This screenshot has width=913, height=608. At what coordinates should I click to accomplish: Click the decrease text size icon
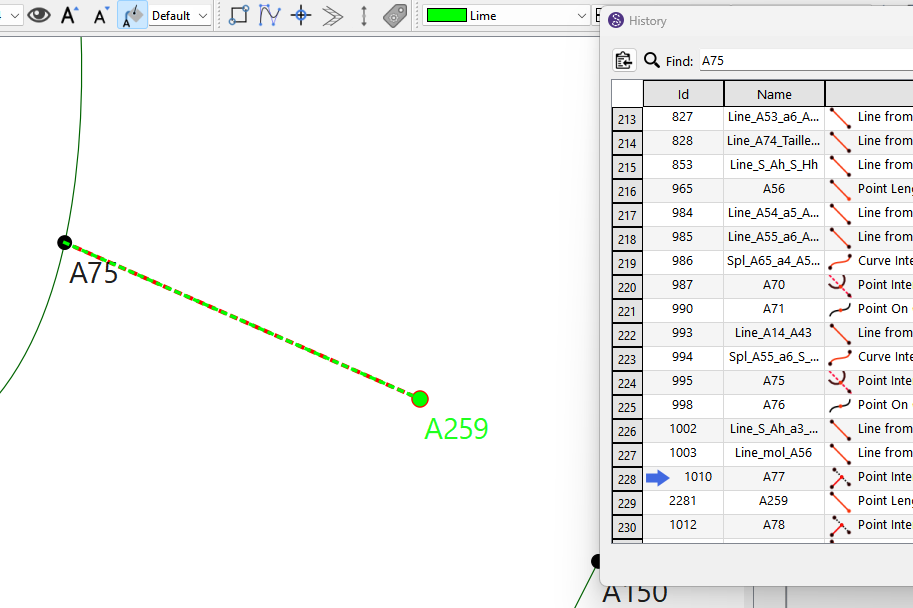point(101,15)
